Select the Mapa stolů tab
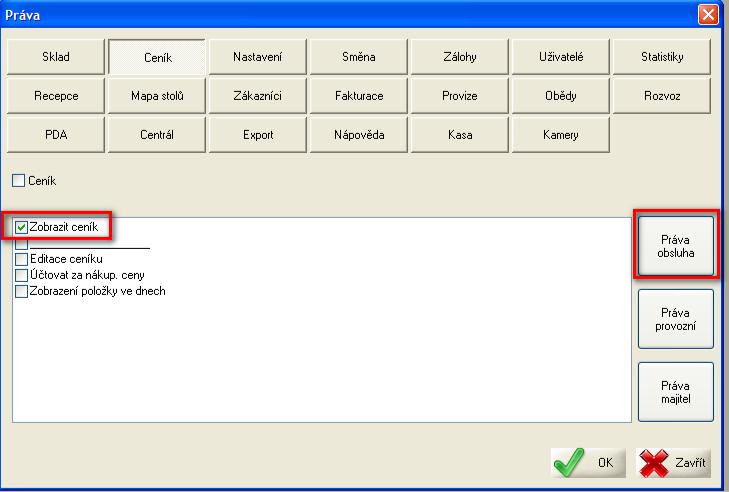Viewport: 729px width, 492px height. (x=157, y=96)
